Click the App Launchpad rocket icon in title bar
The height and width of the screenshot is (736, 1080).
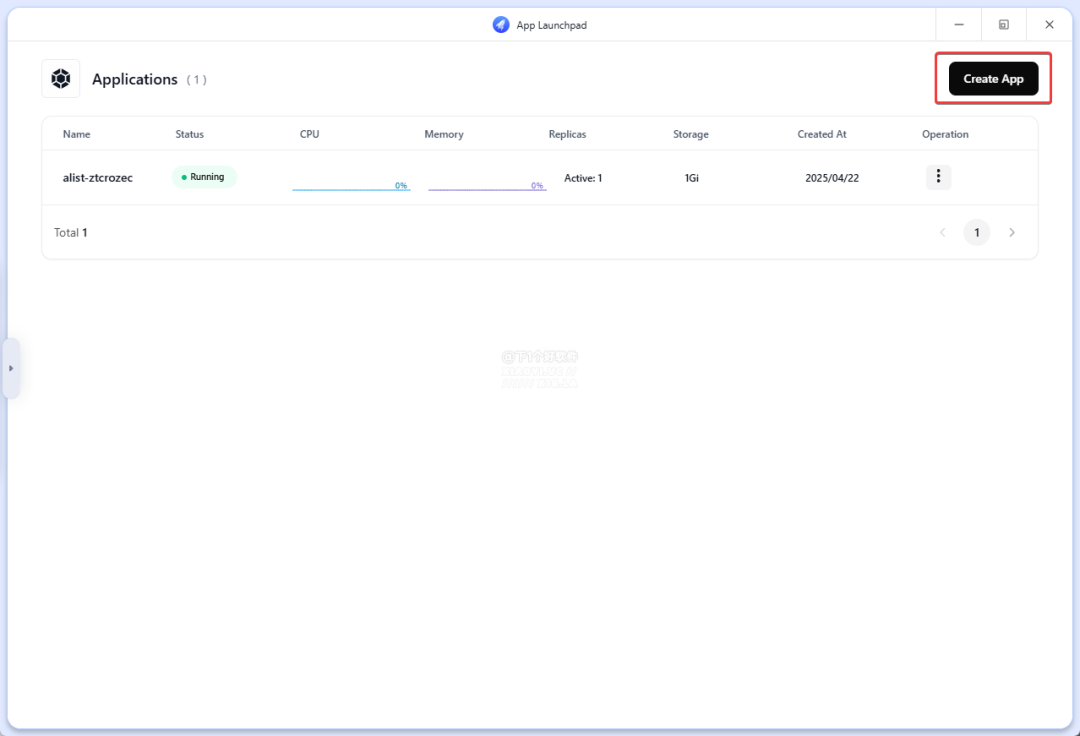(x=501, y=25)
